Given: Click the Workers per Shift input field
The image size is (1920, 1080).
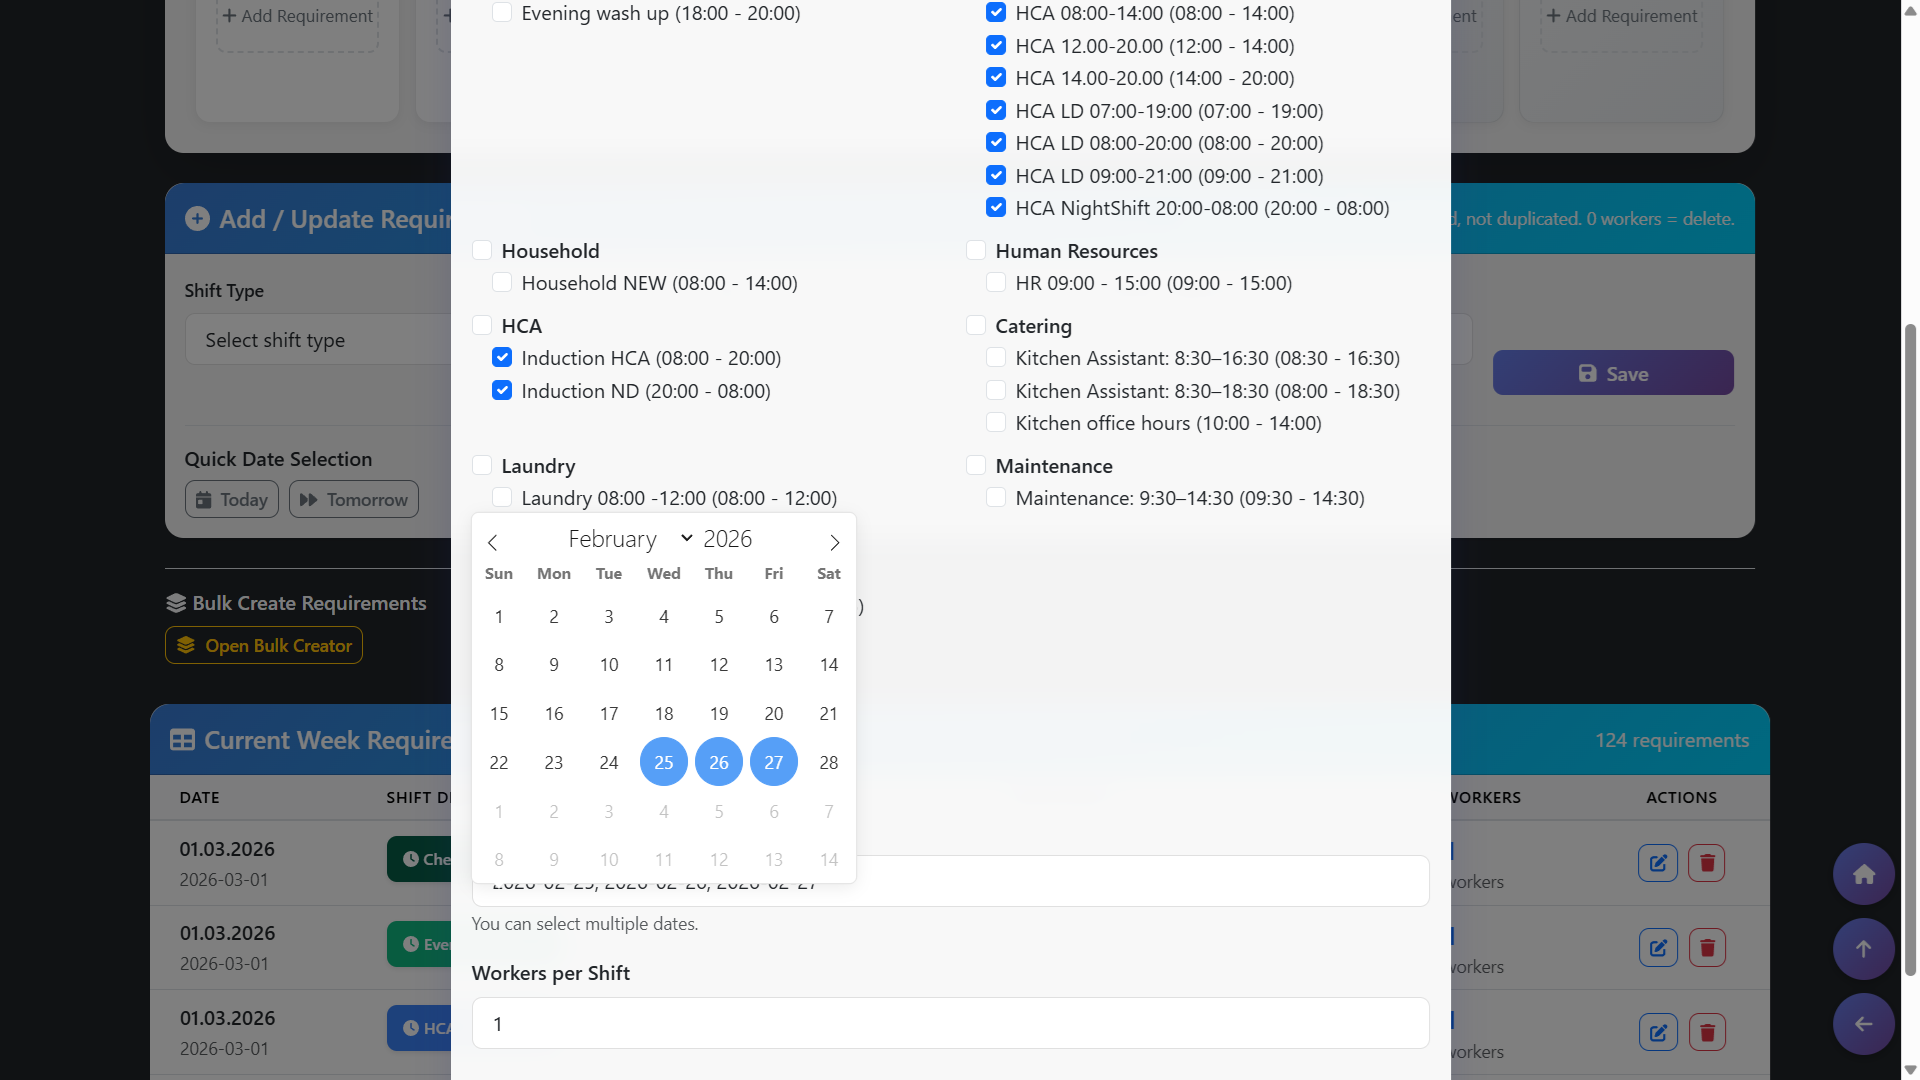Looking at the screenshot, I should point(950,1023).
